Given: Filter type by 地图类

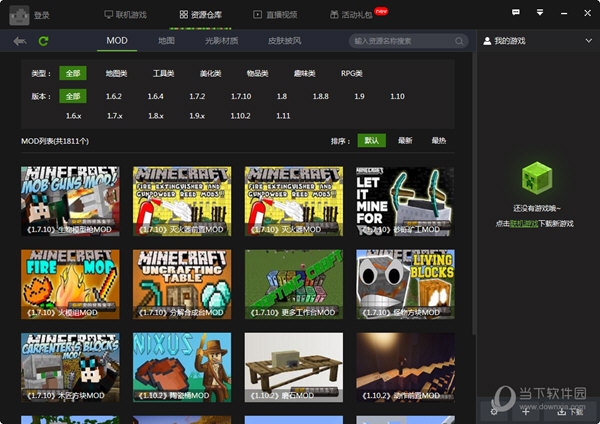Looking at the screenshot, I should (x=116, y=73).
